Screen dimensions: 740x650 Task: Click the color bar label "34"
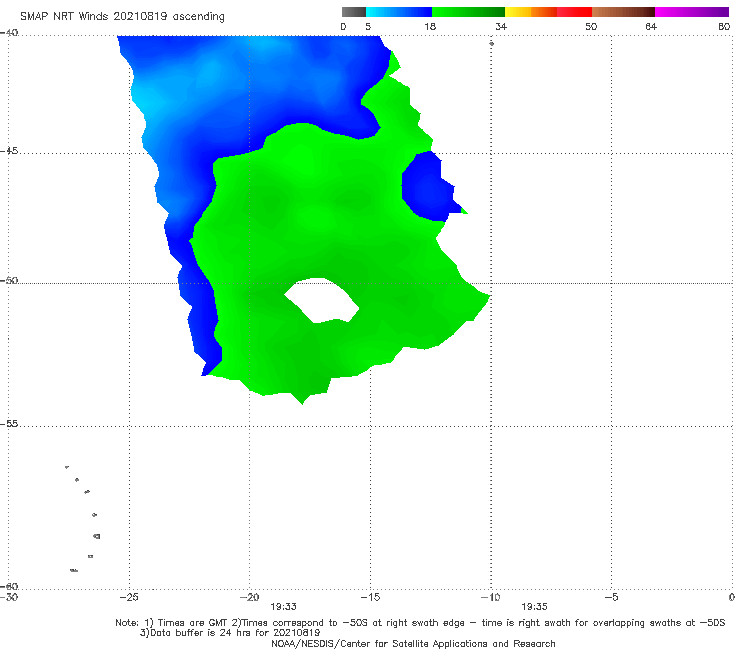tap(501, 26)
